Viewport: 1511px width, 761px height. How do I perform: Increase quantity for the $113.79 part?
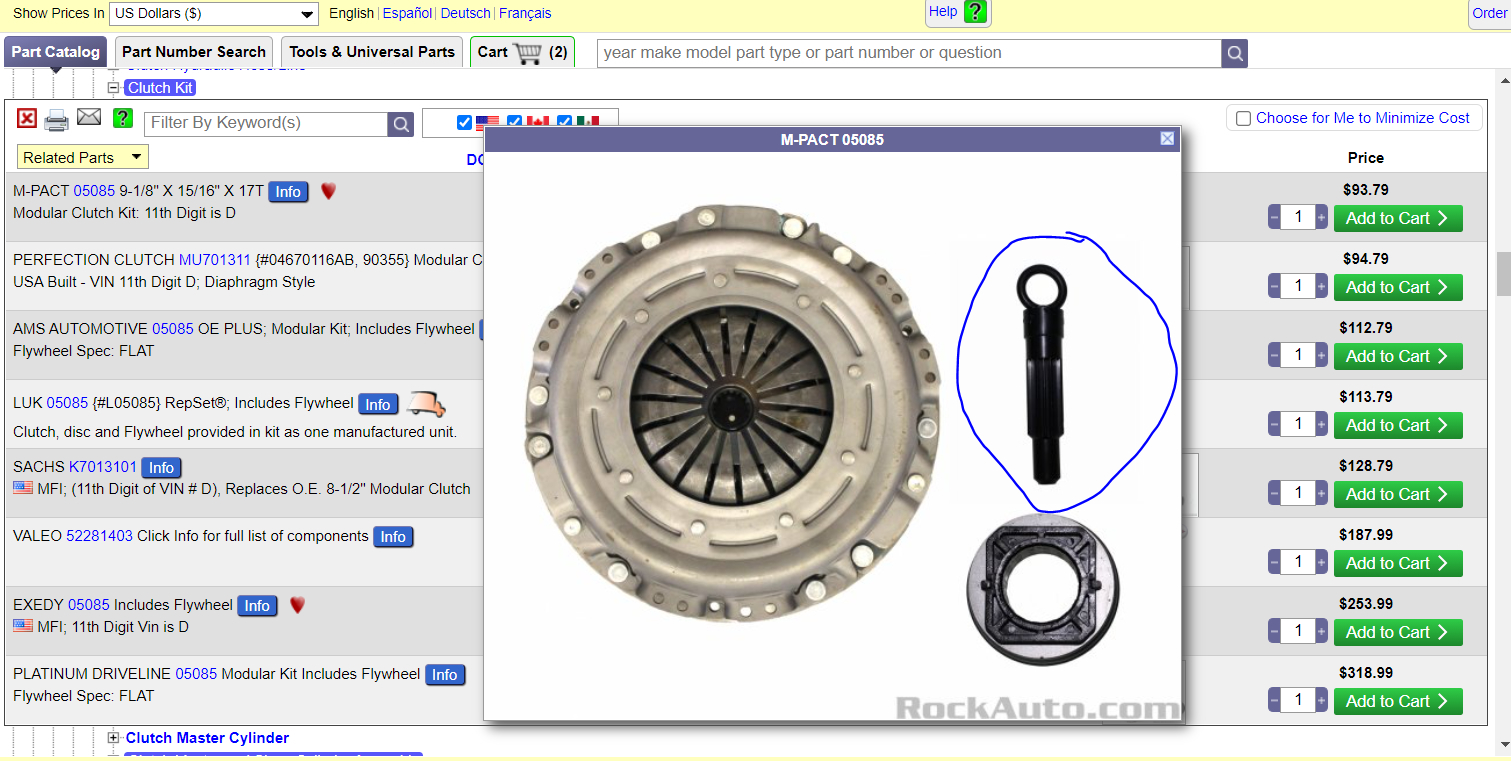pyautogui.click(x=1322, y=425)
